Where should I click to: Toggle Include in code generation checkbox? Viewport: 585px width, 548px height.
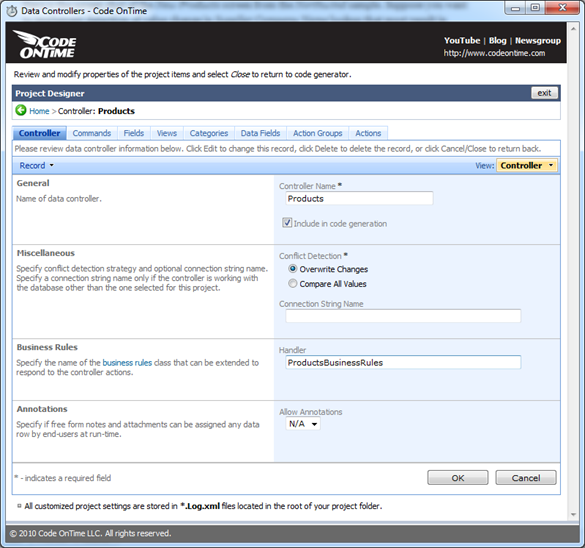[287, 223]
